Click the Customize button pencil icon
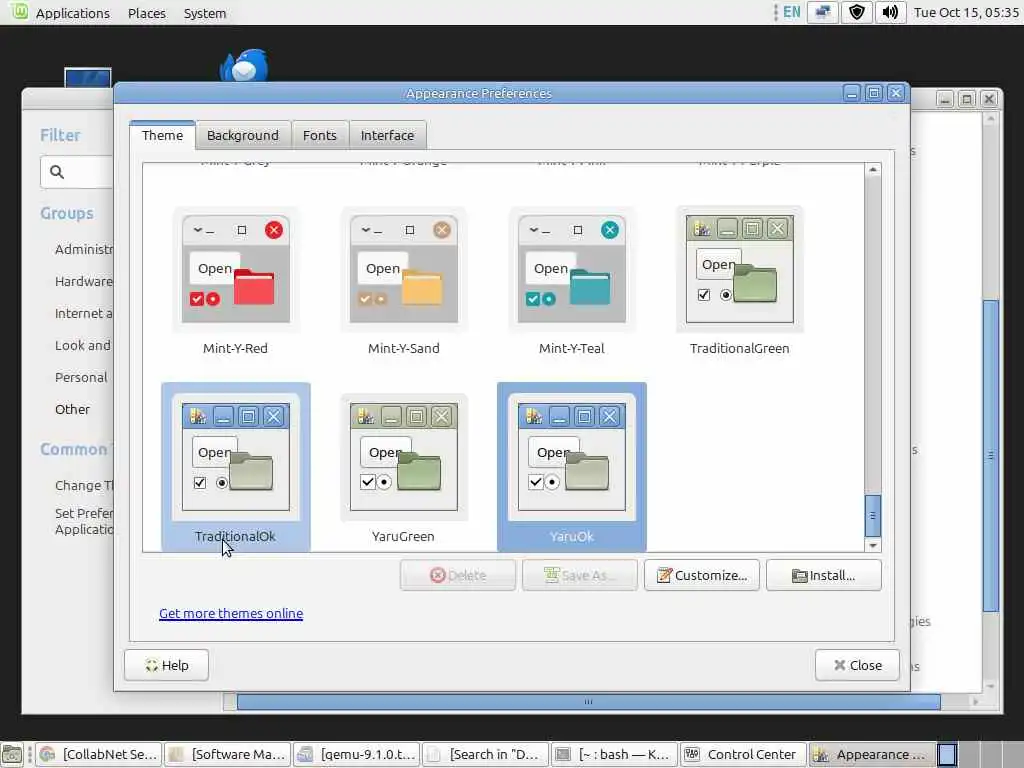 [664, 575]
